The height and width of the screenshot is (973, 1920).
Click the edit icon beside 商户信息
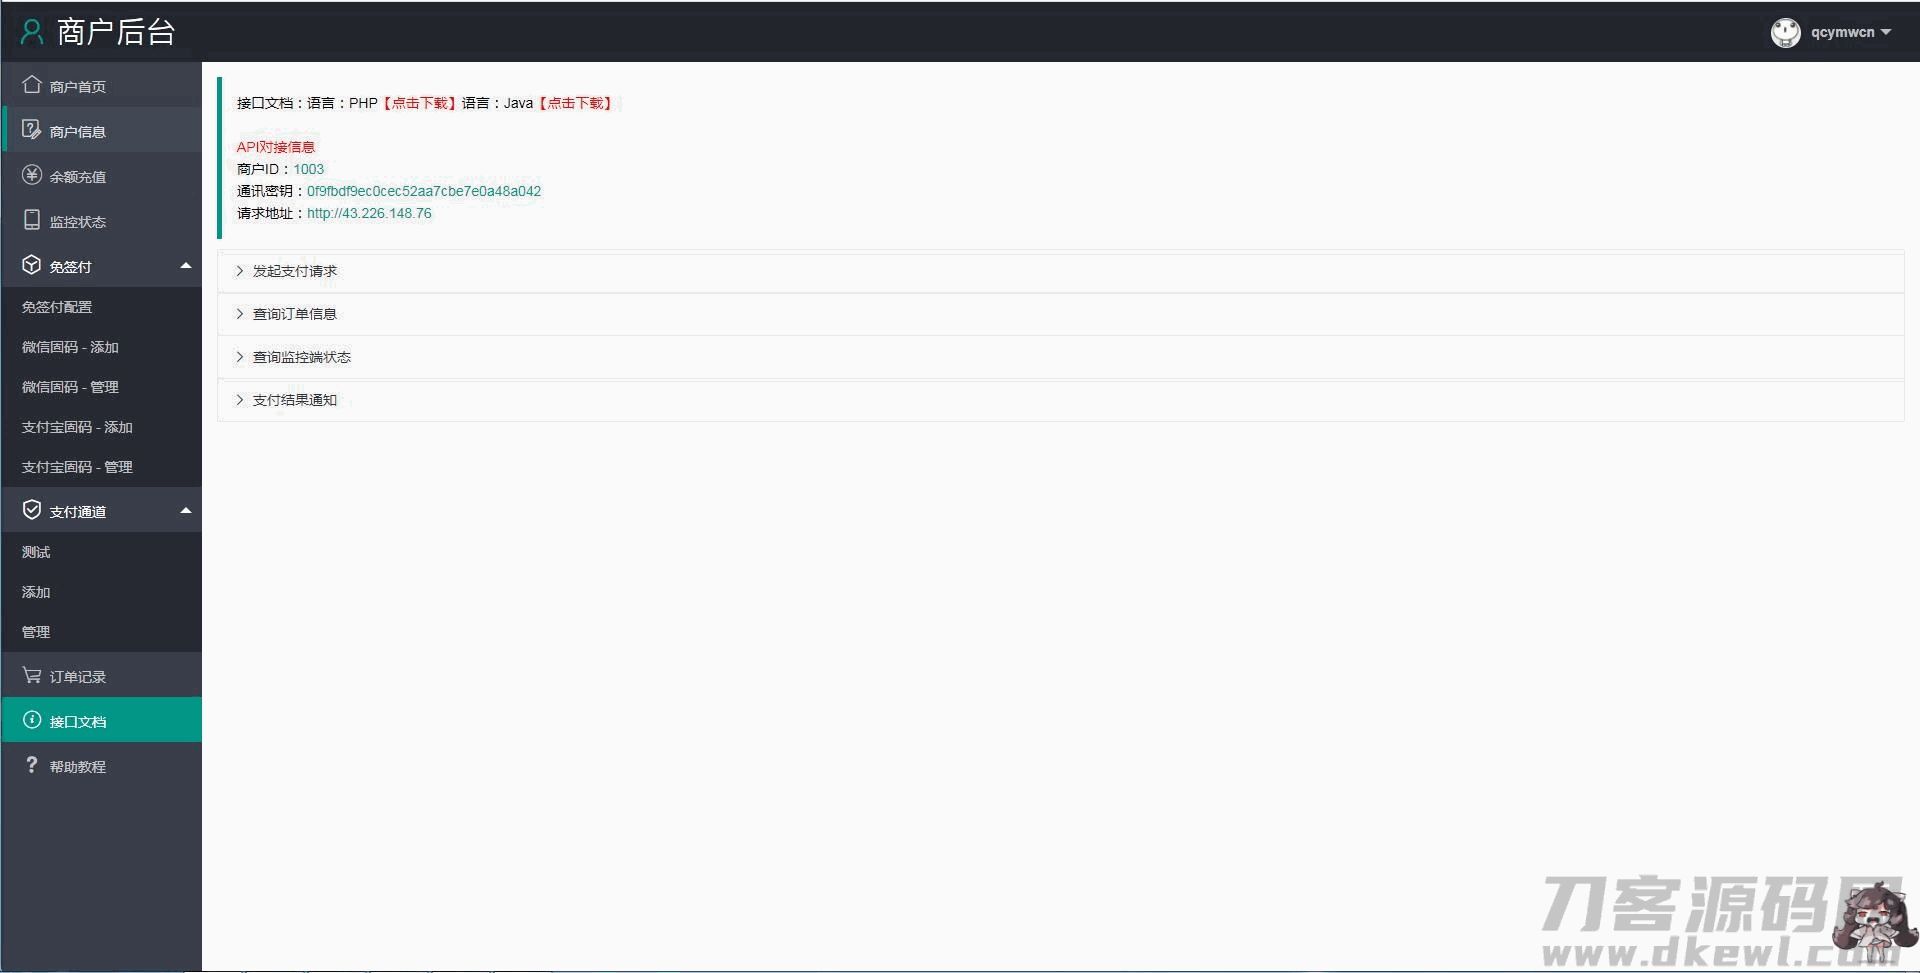32,130
